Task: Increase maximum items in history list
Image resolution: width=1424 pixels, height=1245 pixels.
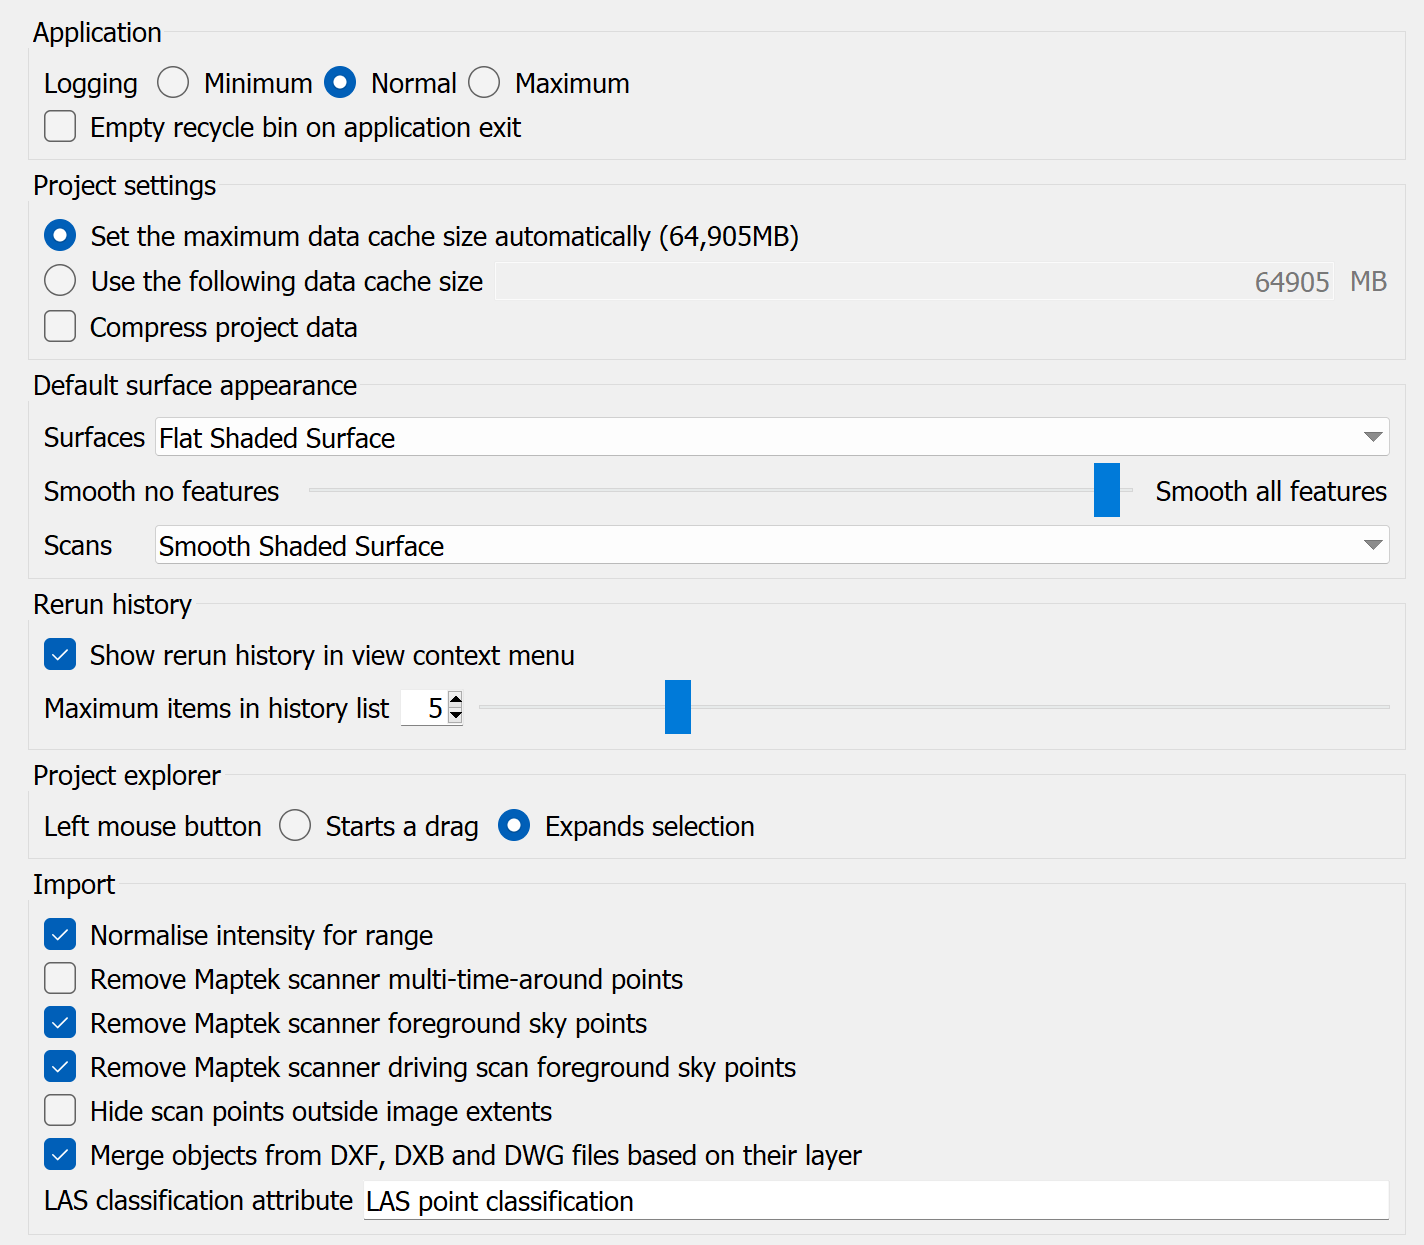Action: tap(456, 700)
